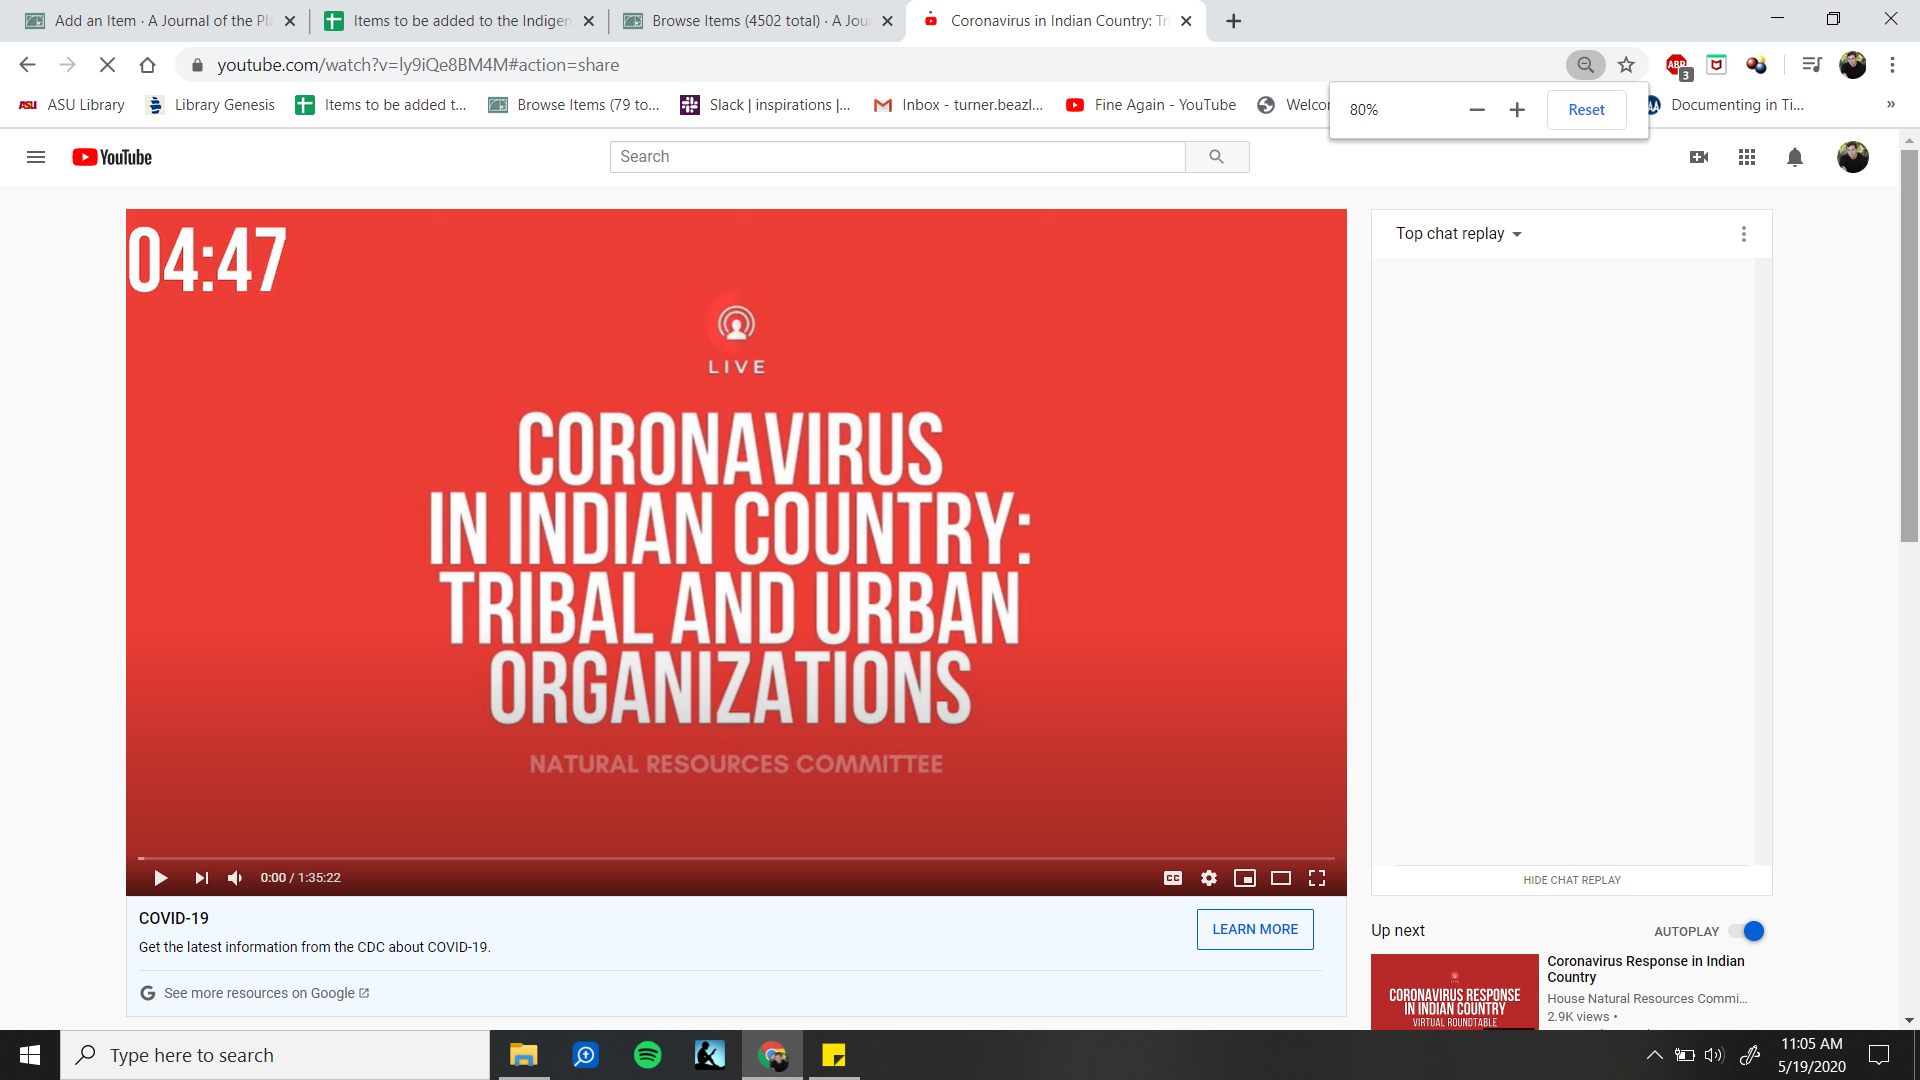Open the YouTube notifications bell

1795,157
